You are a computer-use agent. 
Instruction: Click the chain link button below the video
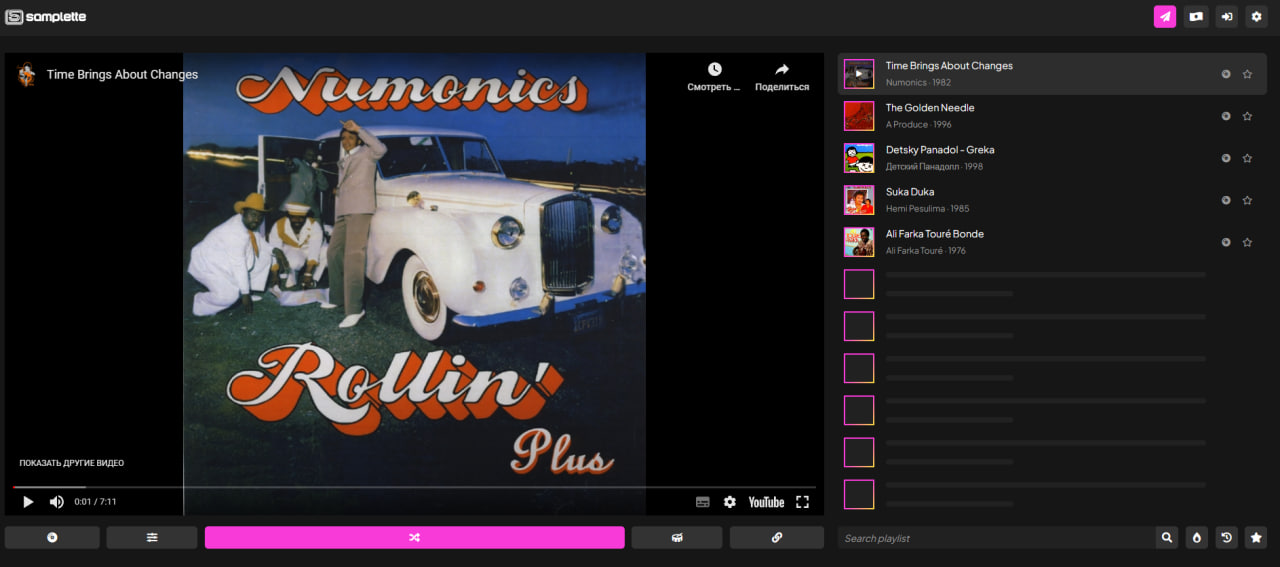pos(777,538)
